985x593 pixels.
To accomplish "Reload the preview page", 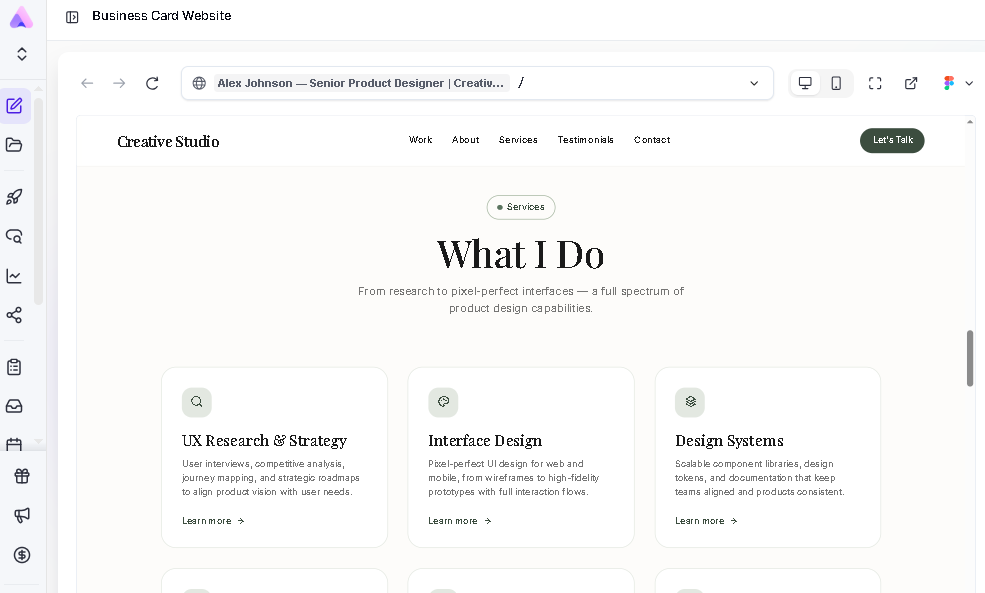I will tap(152, 83).
